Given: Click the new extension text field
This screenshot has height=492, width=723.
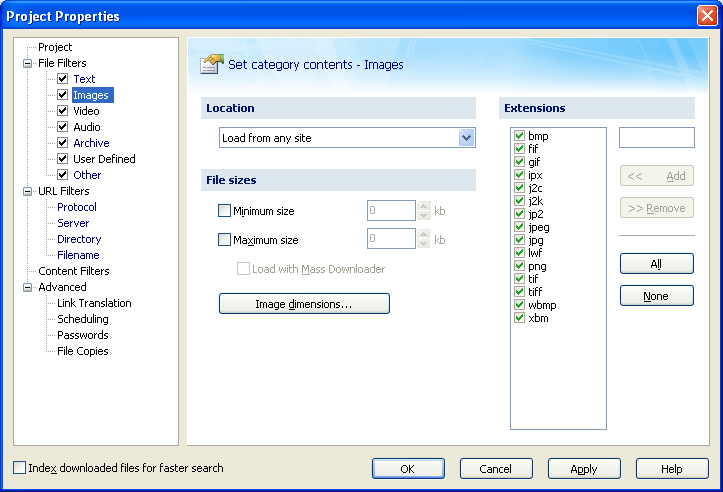Looking at the screenshot, I should (x=657, y=138).
